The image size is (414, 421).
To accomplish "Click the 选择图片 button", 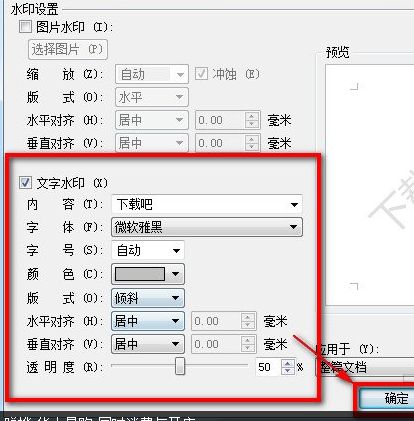I will click(x=68, y=50).
